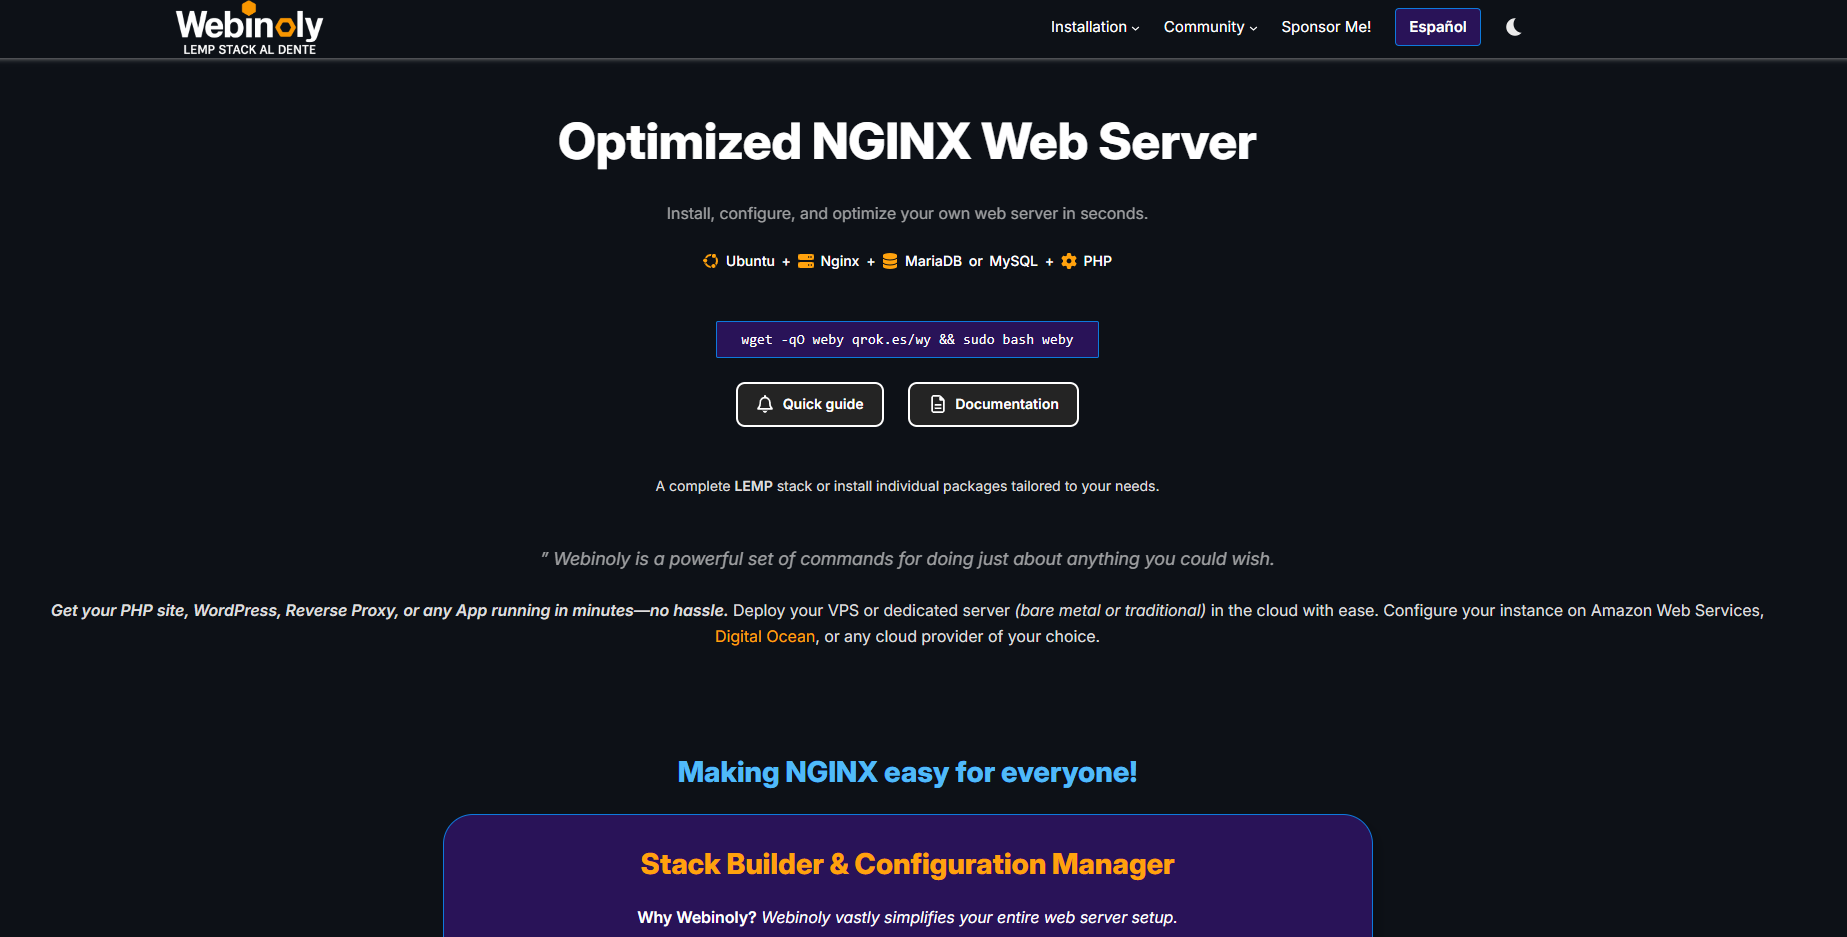Screen dimensions: 1847x937
Task: Toggle the dark mode moon icon
Action: 1514,27
